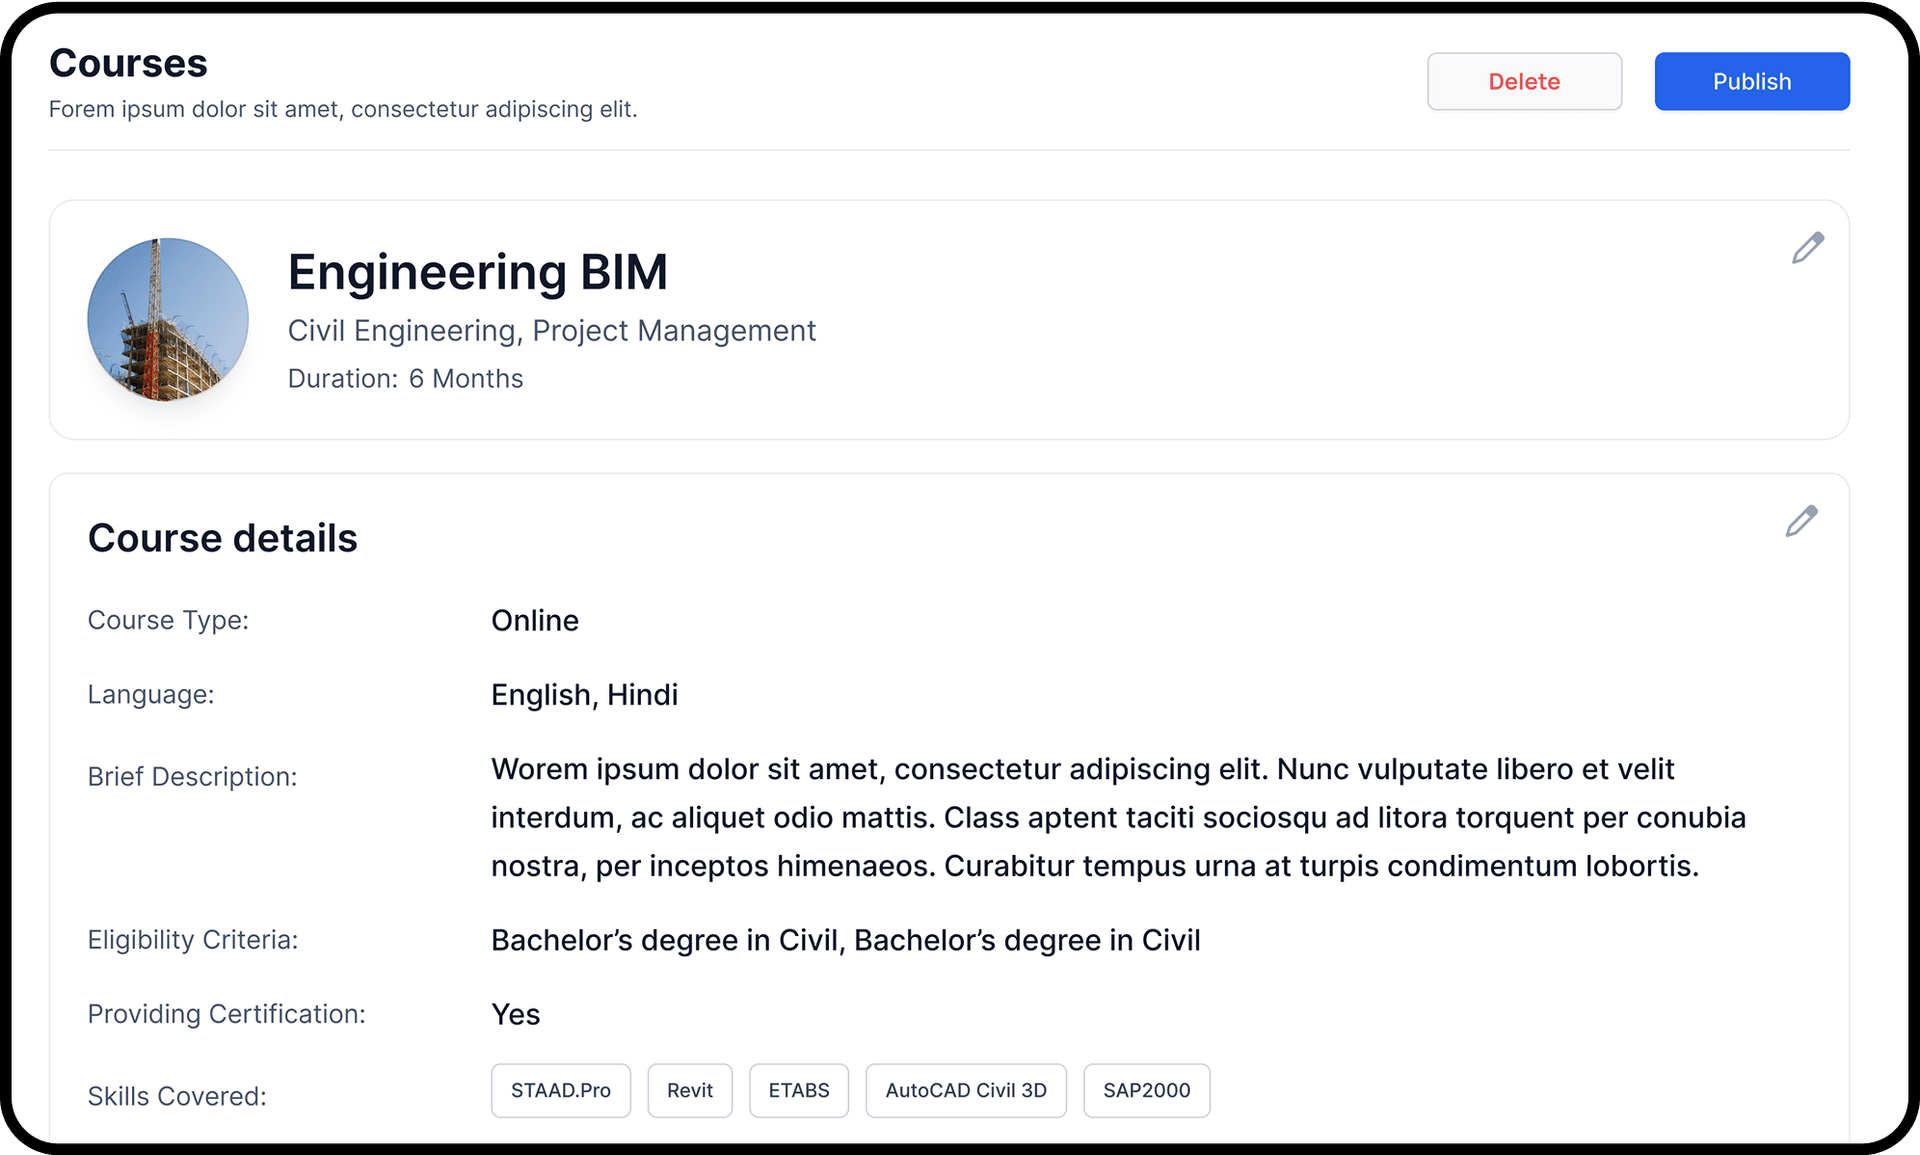
Task: Select the Revit skill tag
Action: [689, 1090]
